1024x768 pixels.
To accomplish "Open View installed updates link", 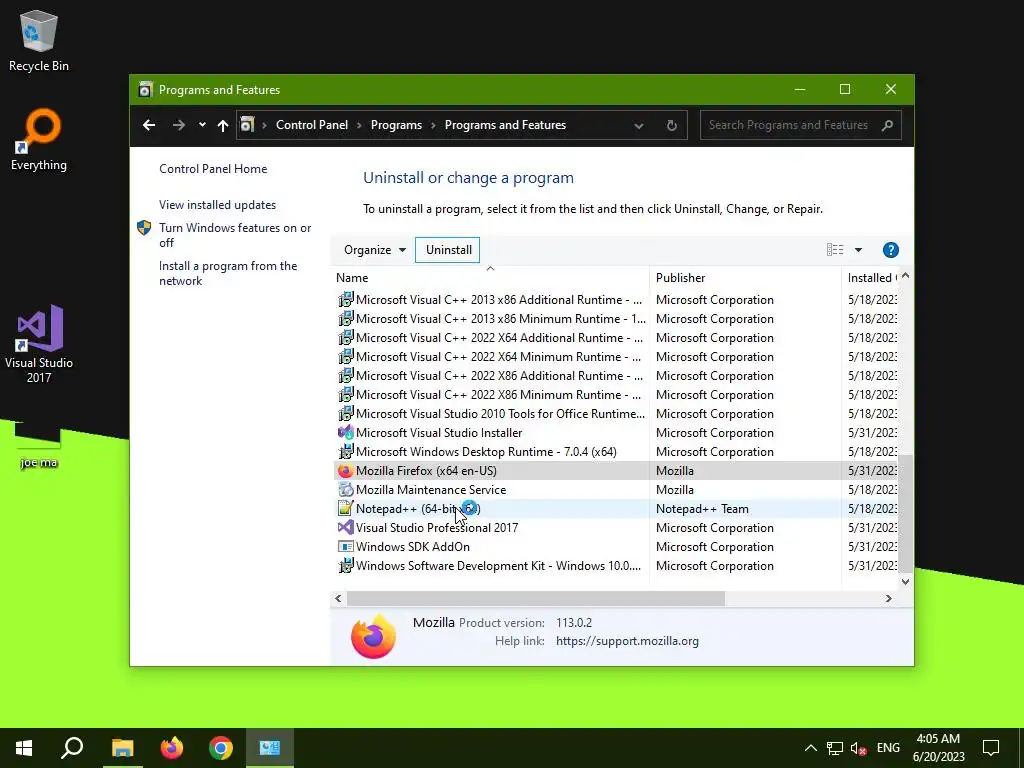I will pyautogui.click(x=217, y=204).
